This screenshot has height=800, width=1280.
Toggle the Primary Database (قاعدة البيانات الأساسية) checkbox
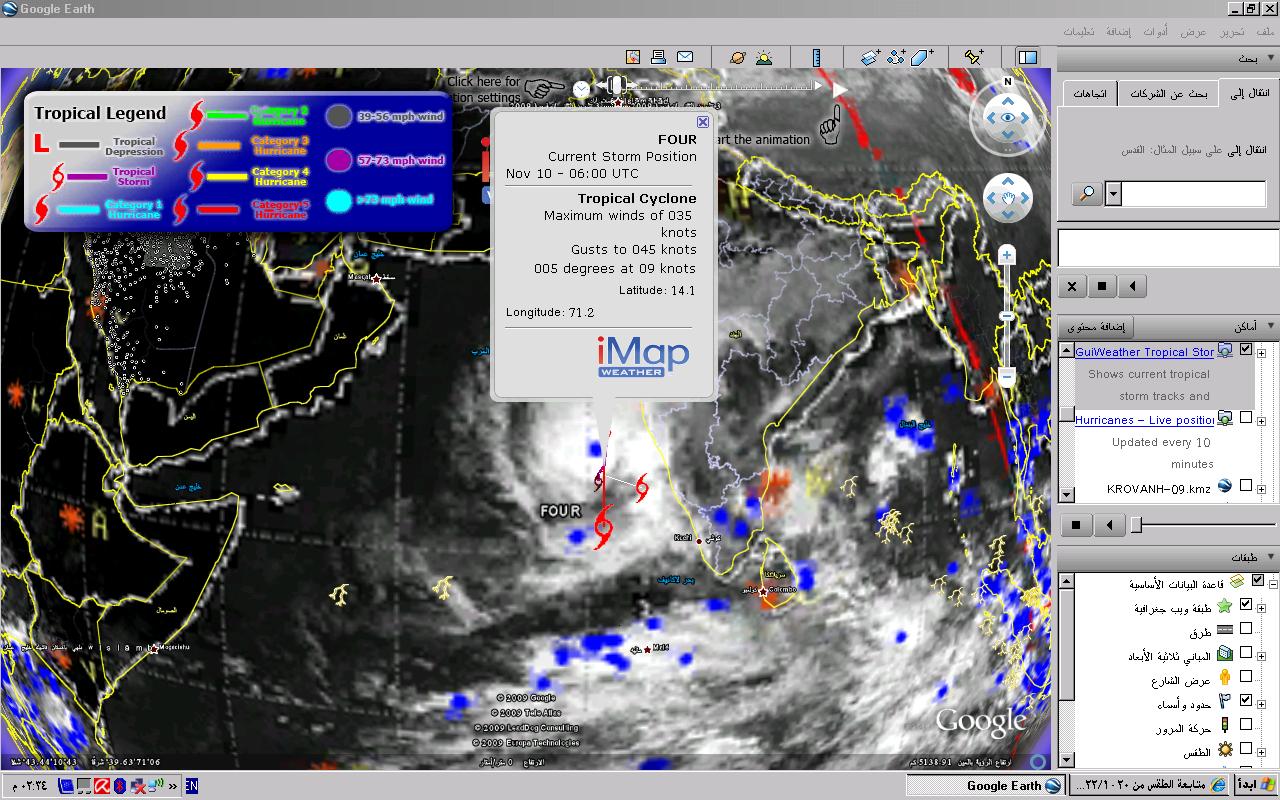[1258, 580]
